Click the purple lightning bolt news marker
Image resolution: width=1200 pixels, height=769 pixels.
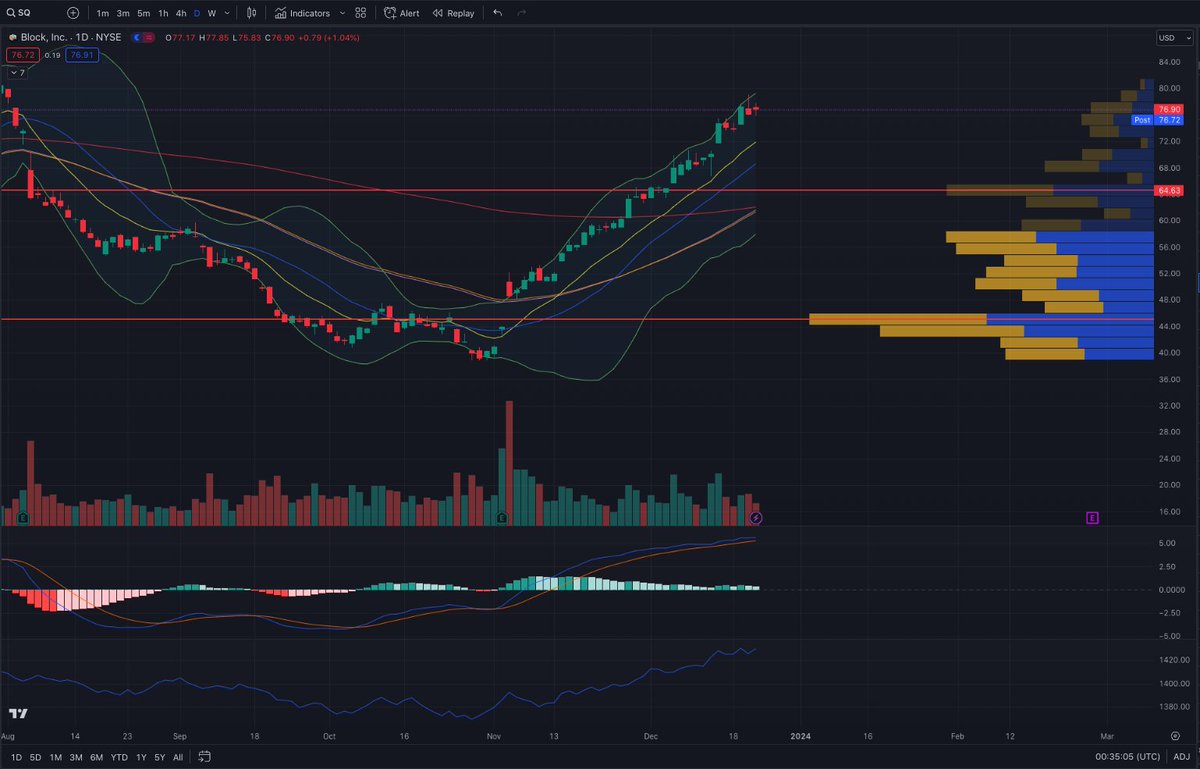coord(757,518)
